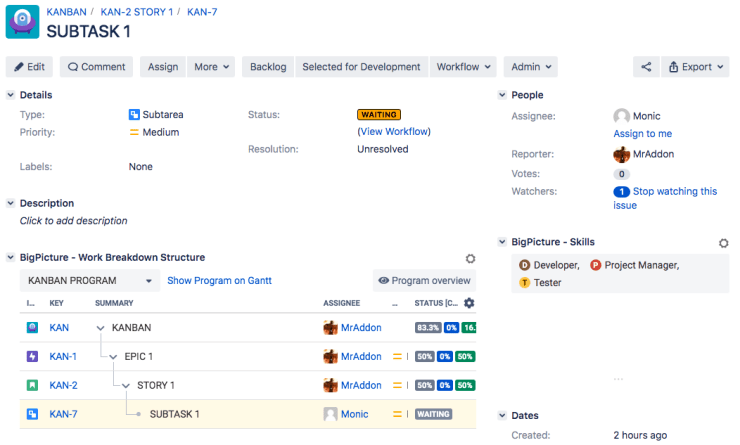Collapse the EPIC 1 tree row
This screenshot has width=740, height=445.
tap(113, 357)
